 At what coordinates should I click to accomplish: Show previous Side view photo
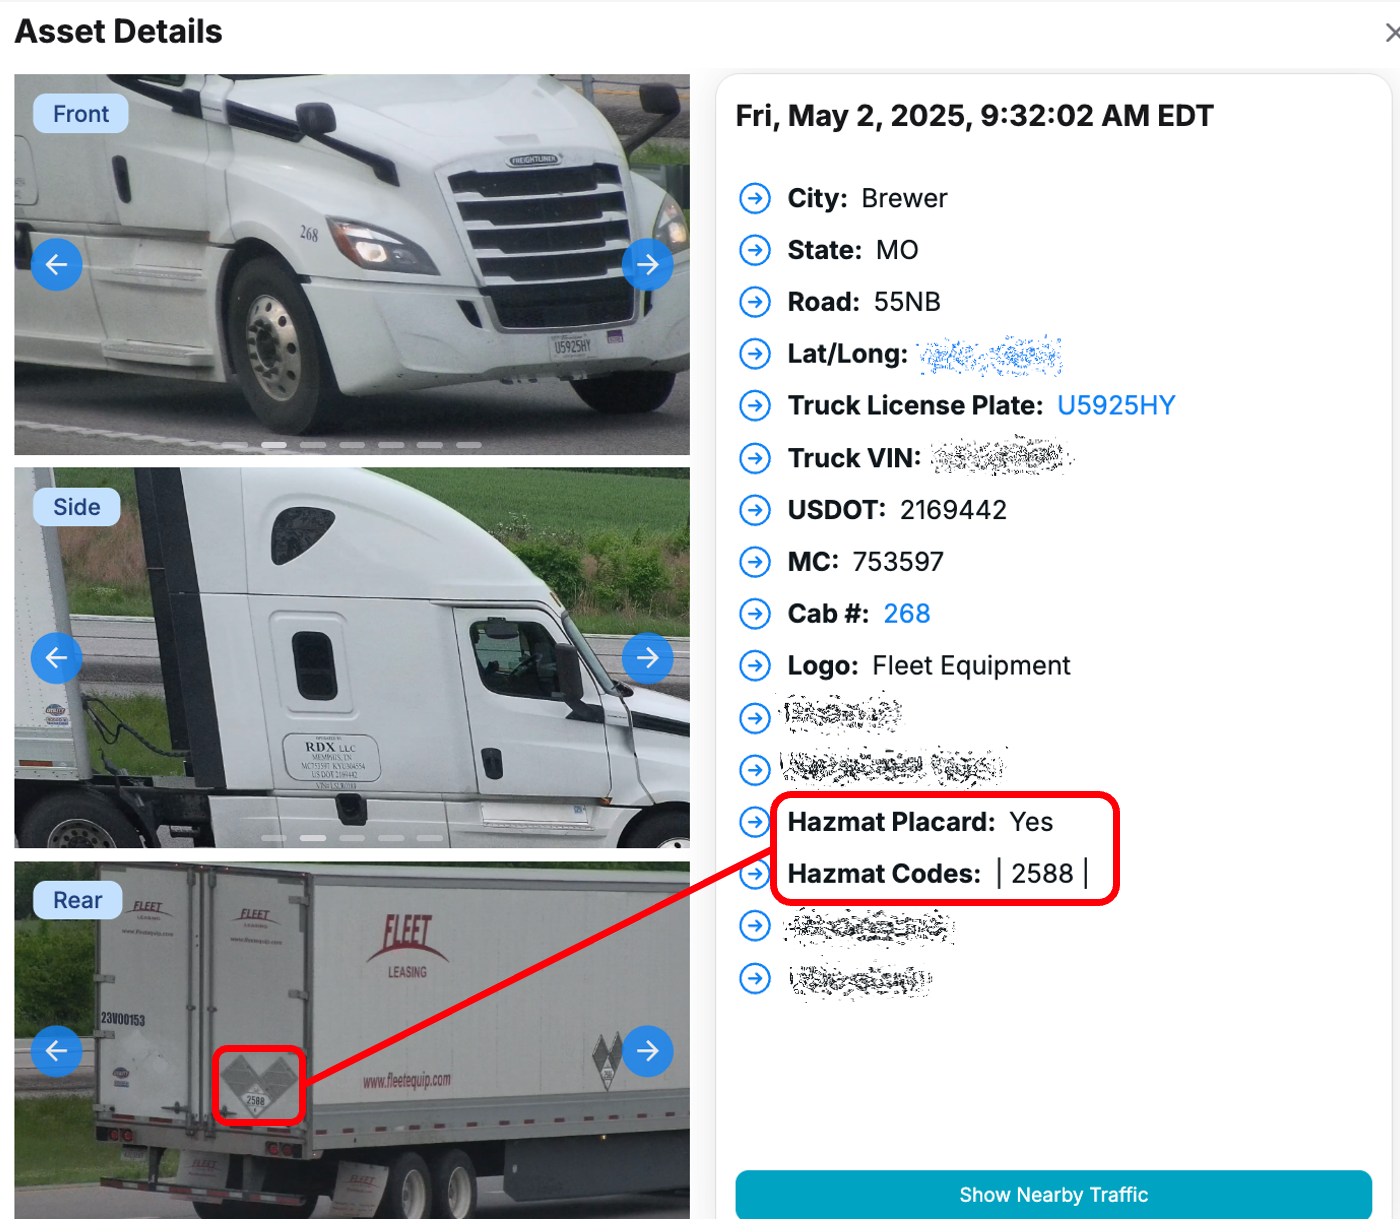(x=57, y=658)
